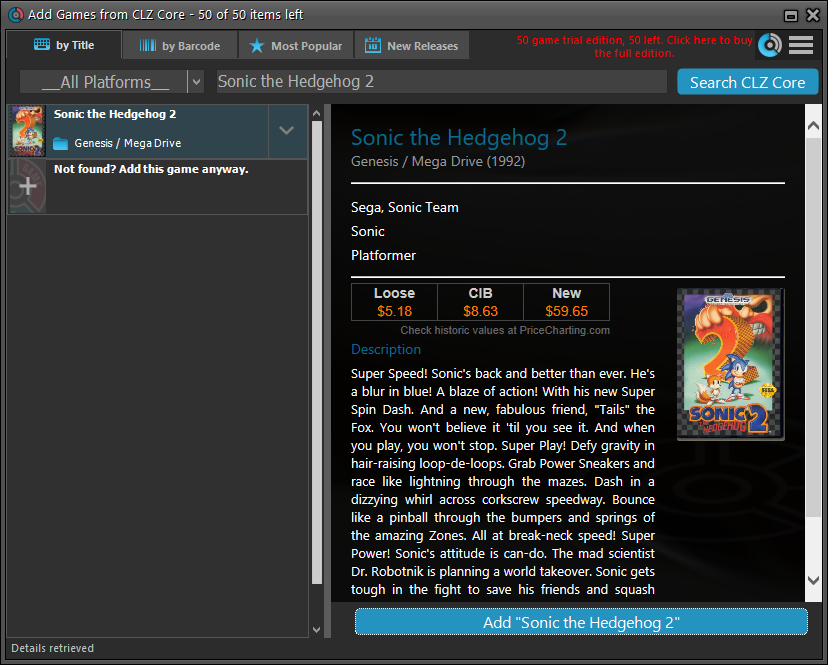Click the hamburger menu icon
Image resolution: width=828 pixels, height=665 pixels.
[x=801, y=45]
